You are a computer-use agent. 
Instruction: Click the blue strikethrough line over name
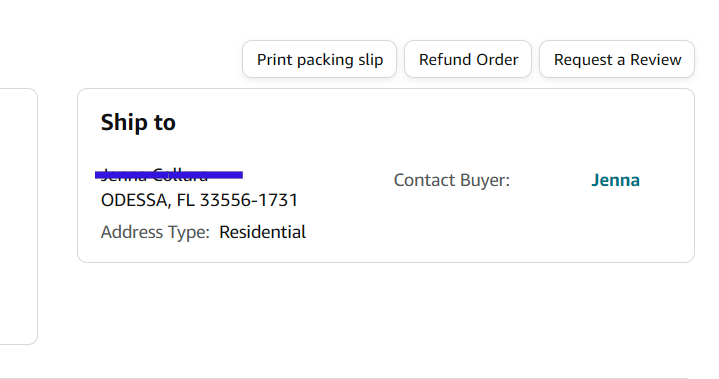[169, 175]
